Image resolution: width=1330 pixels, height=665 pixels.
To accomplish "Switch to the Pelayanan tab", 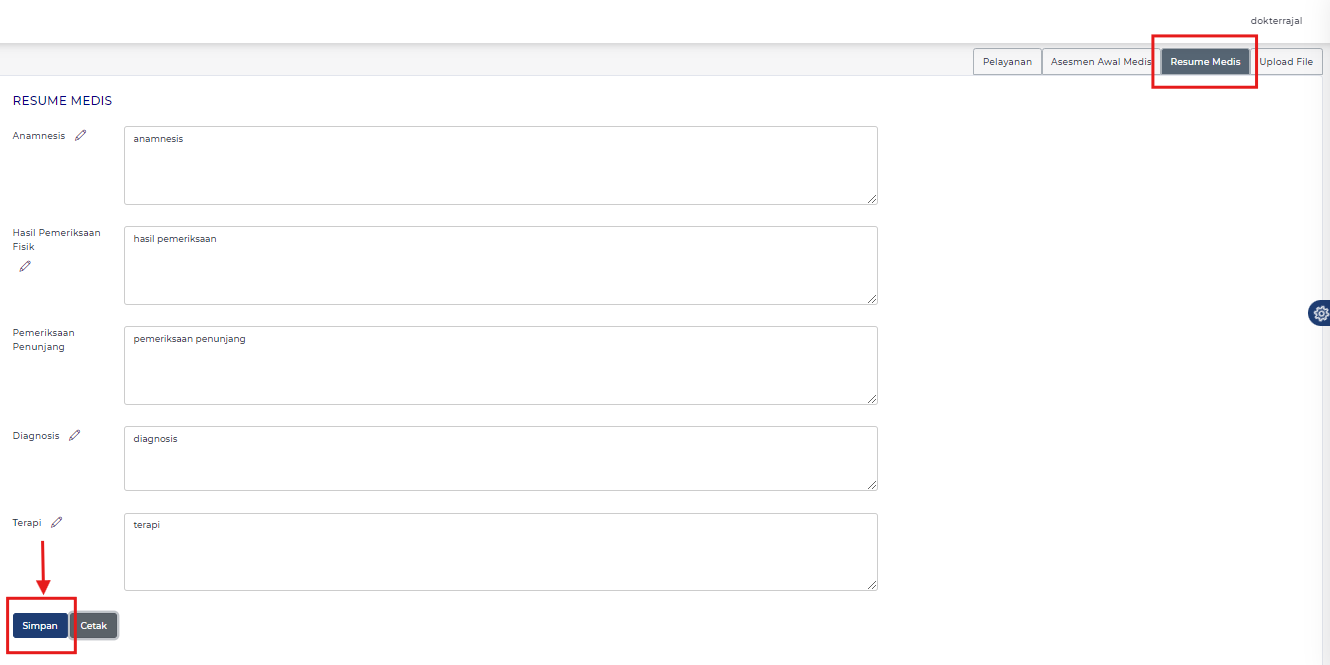I will tap(1007, 62).
